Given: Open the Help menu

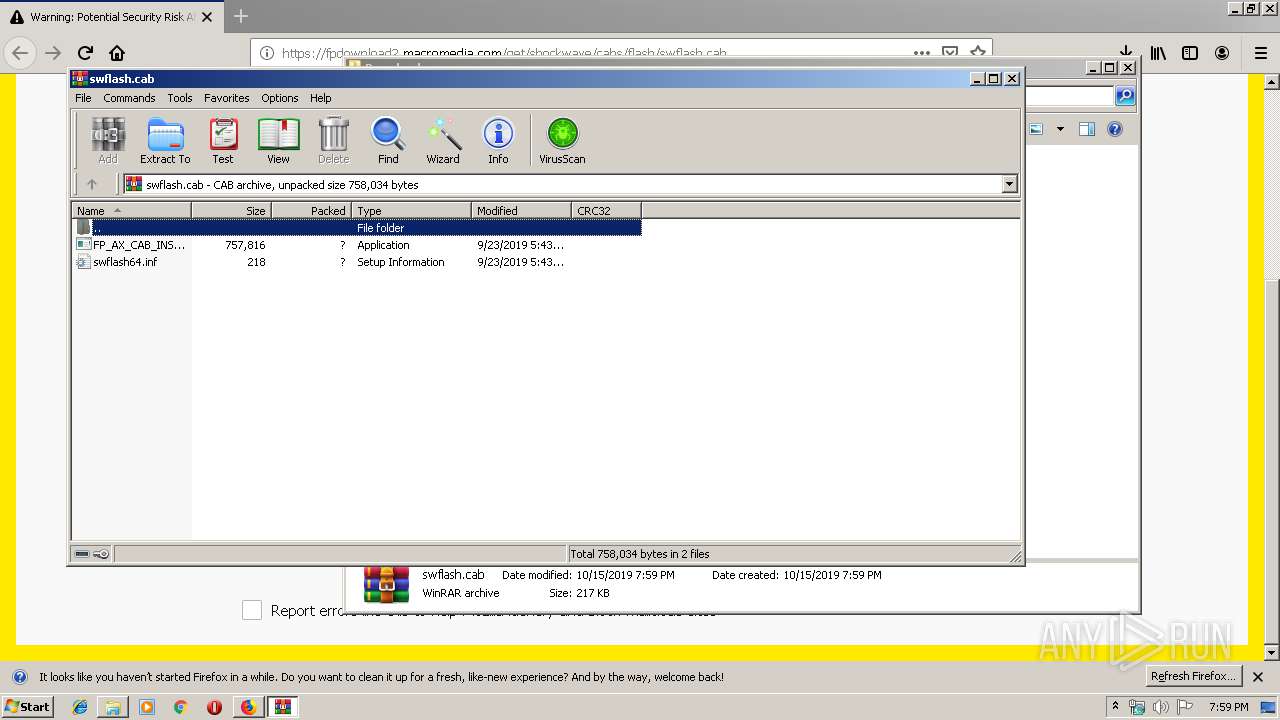Looking at the screenshot, I should pos(320,98).
